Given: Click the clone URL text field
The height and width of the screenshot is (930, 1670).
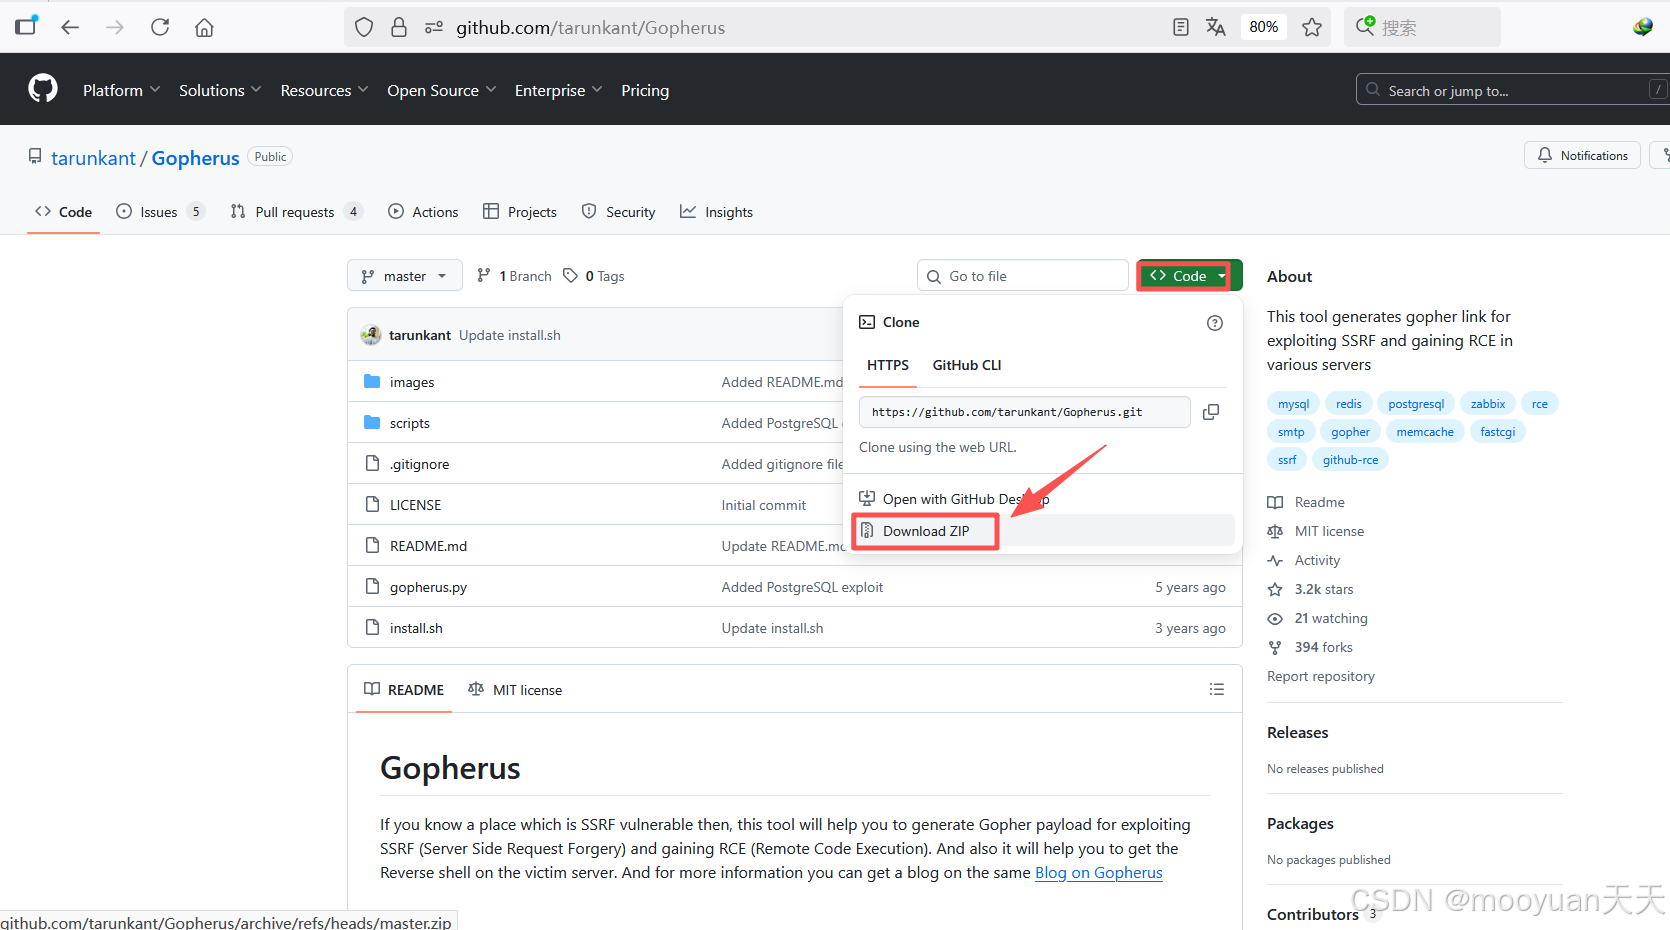Looking at the screenshot, I should tap(1025, 412).
